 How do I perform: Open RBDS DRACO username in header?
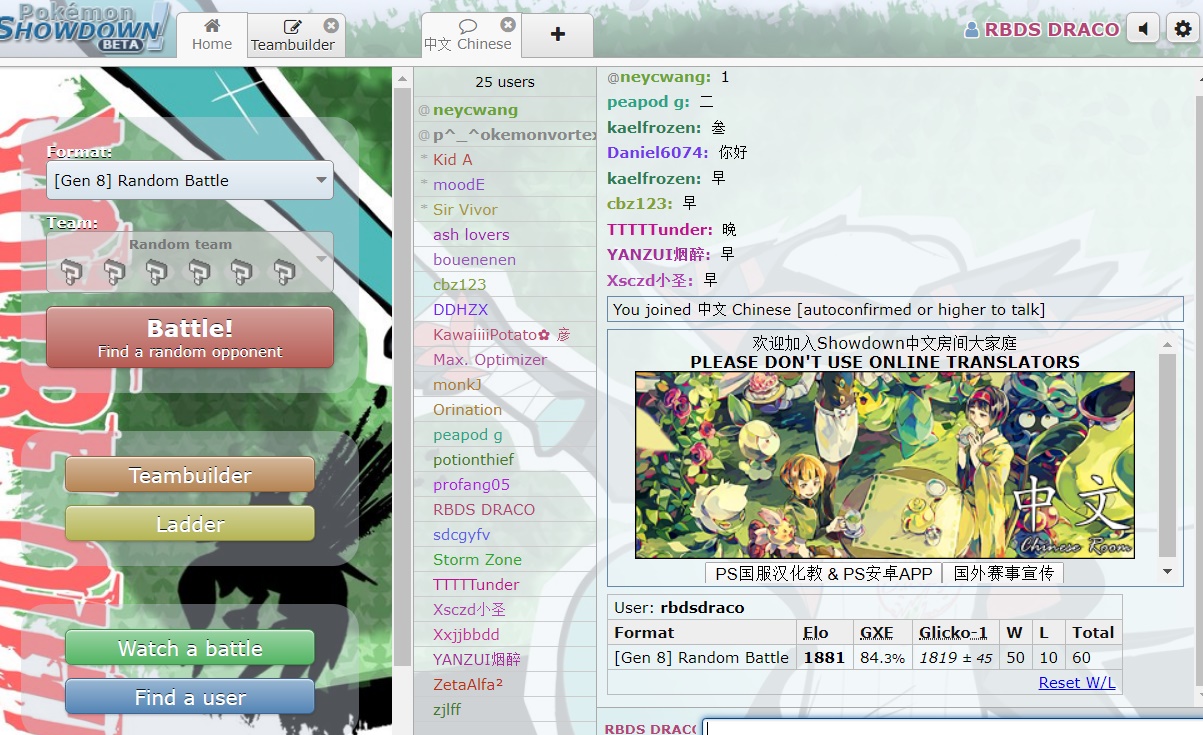coord(1042,29)
